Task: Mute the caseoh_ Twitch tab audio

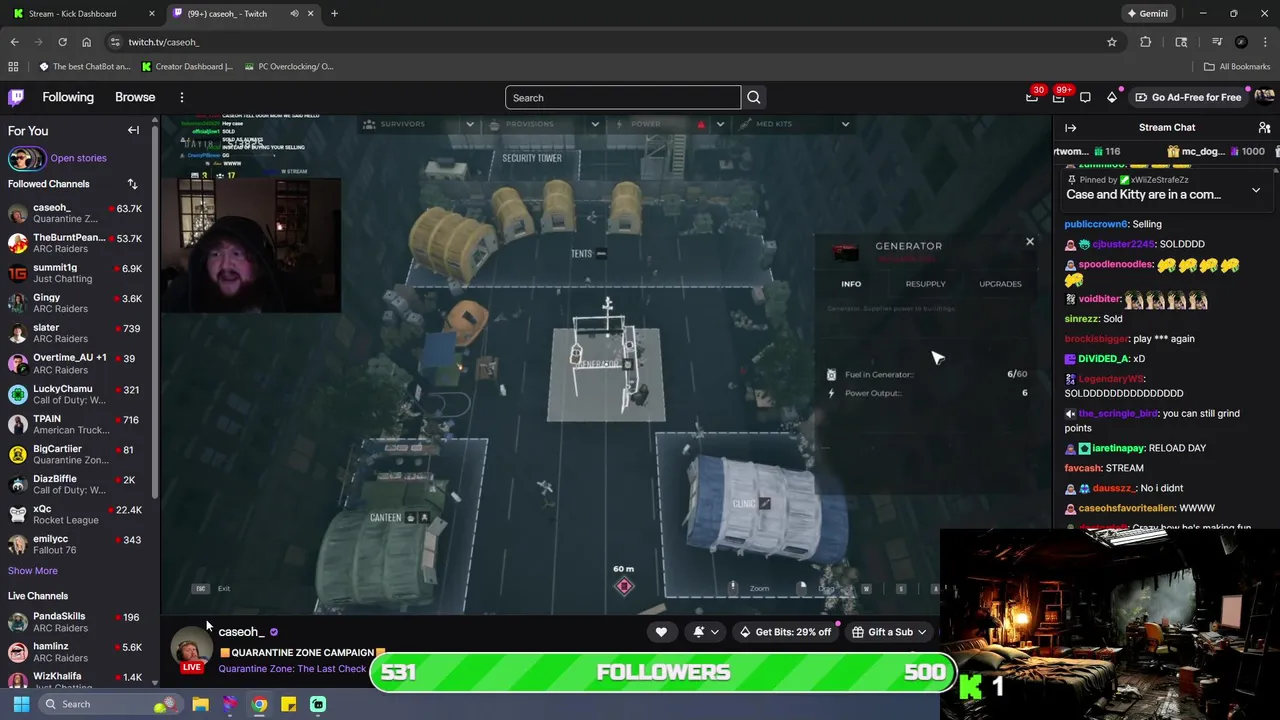Action: 294,13
